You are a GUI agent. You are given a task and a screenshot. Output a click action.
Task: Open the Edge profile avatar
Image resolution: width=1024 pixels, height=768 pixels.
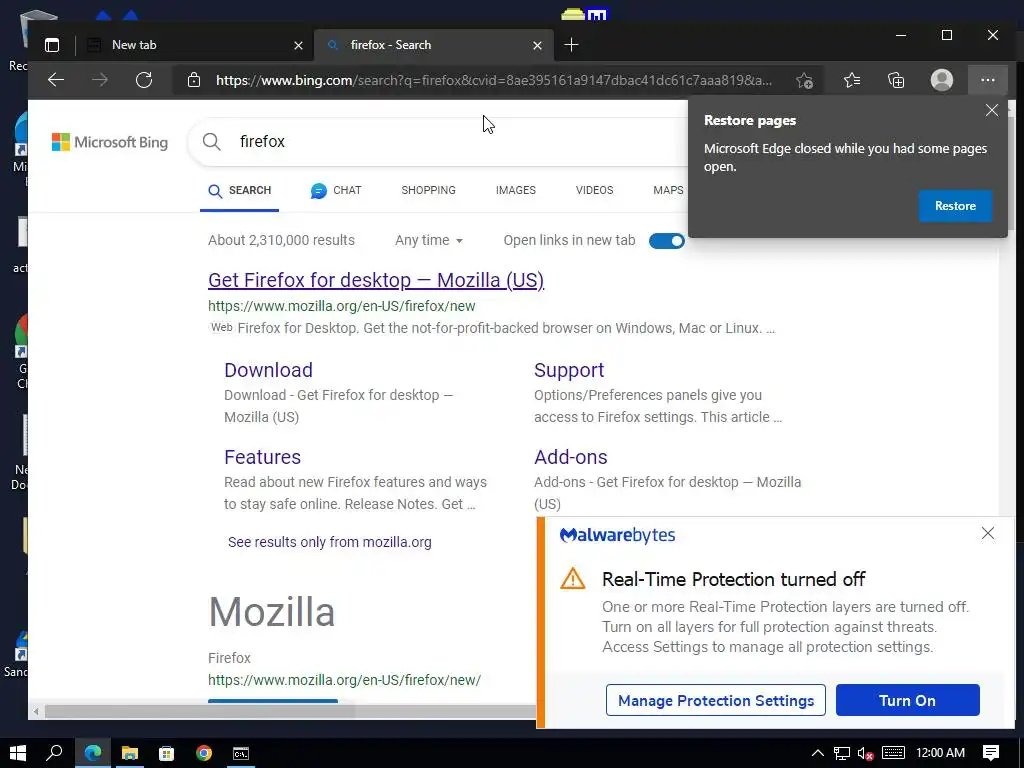coord(942,80)
